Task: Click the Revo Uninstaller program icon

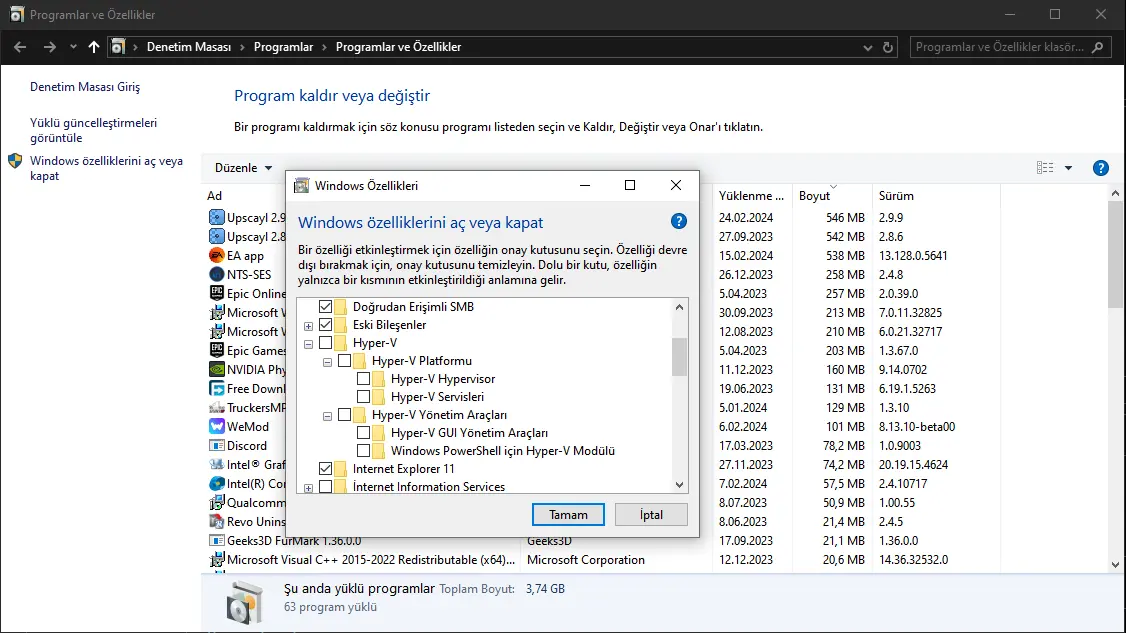Action: click(x=216, y=522)
